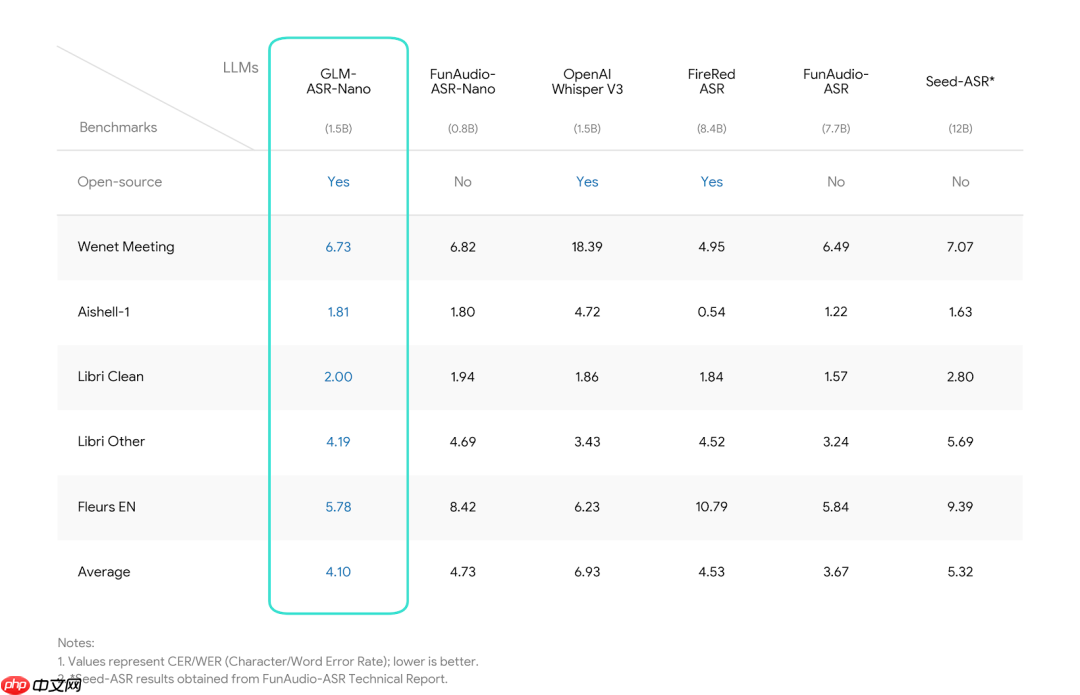Select the GLM-ASR-Nano column header

(338, 81)
